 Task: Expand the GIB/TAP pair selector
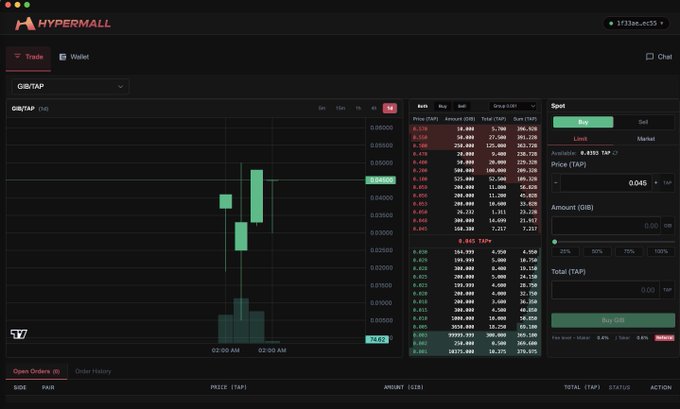pos(70,86)
